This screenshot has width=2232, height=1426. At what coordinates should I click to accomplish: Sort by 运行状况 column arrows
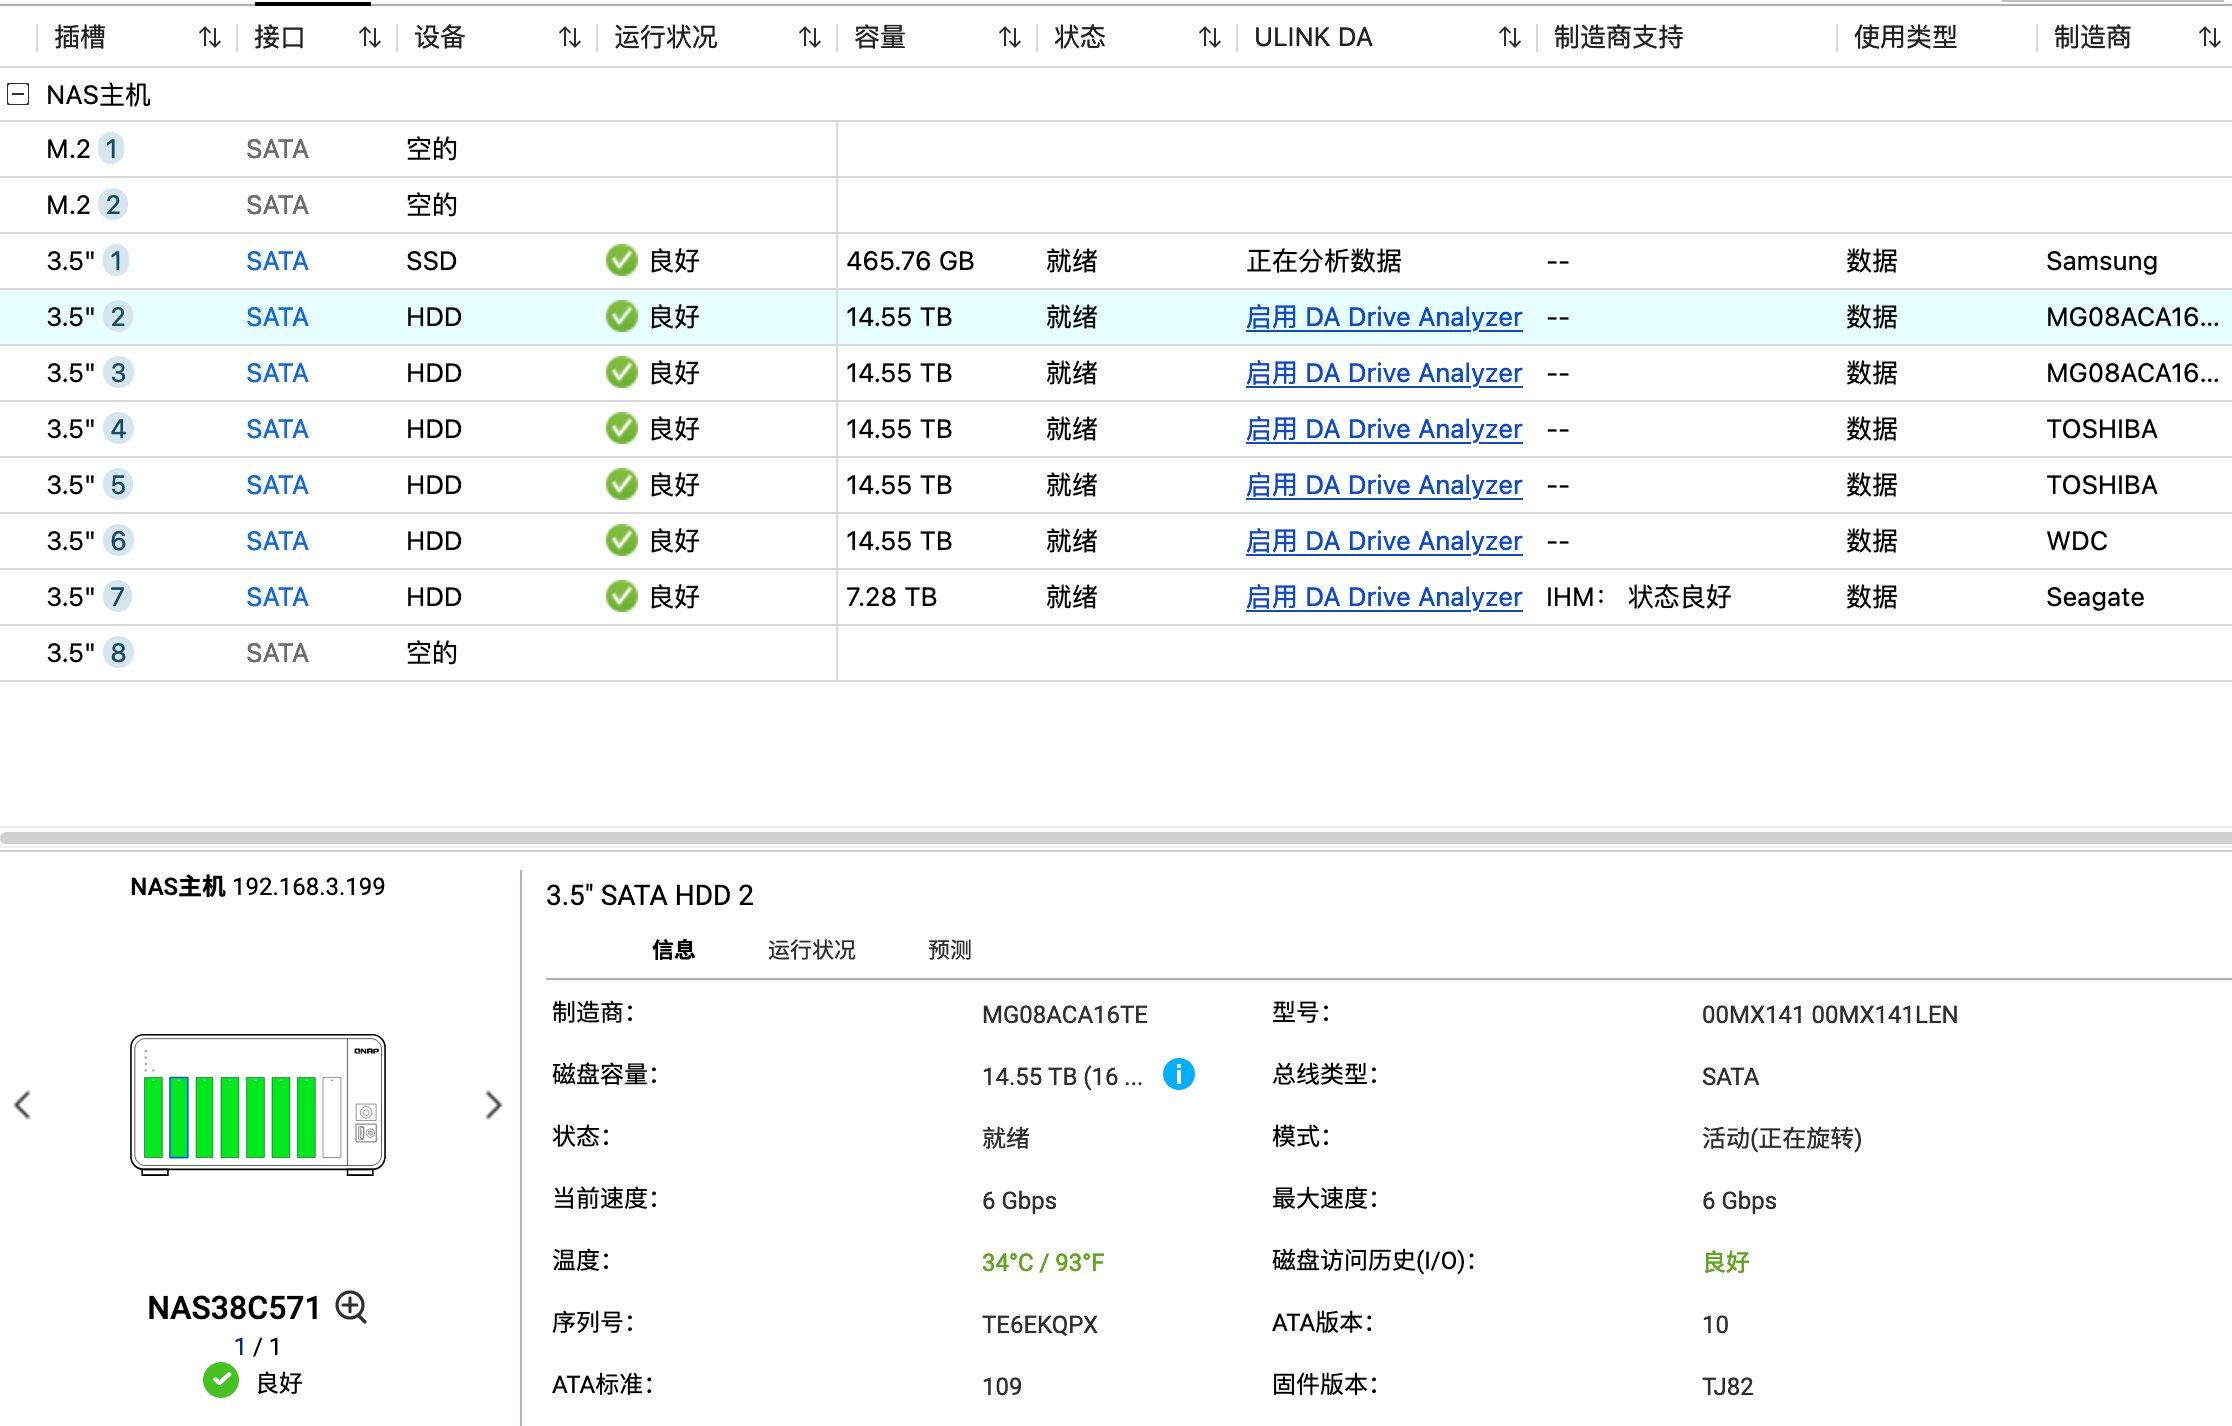coord(810,38)
